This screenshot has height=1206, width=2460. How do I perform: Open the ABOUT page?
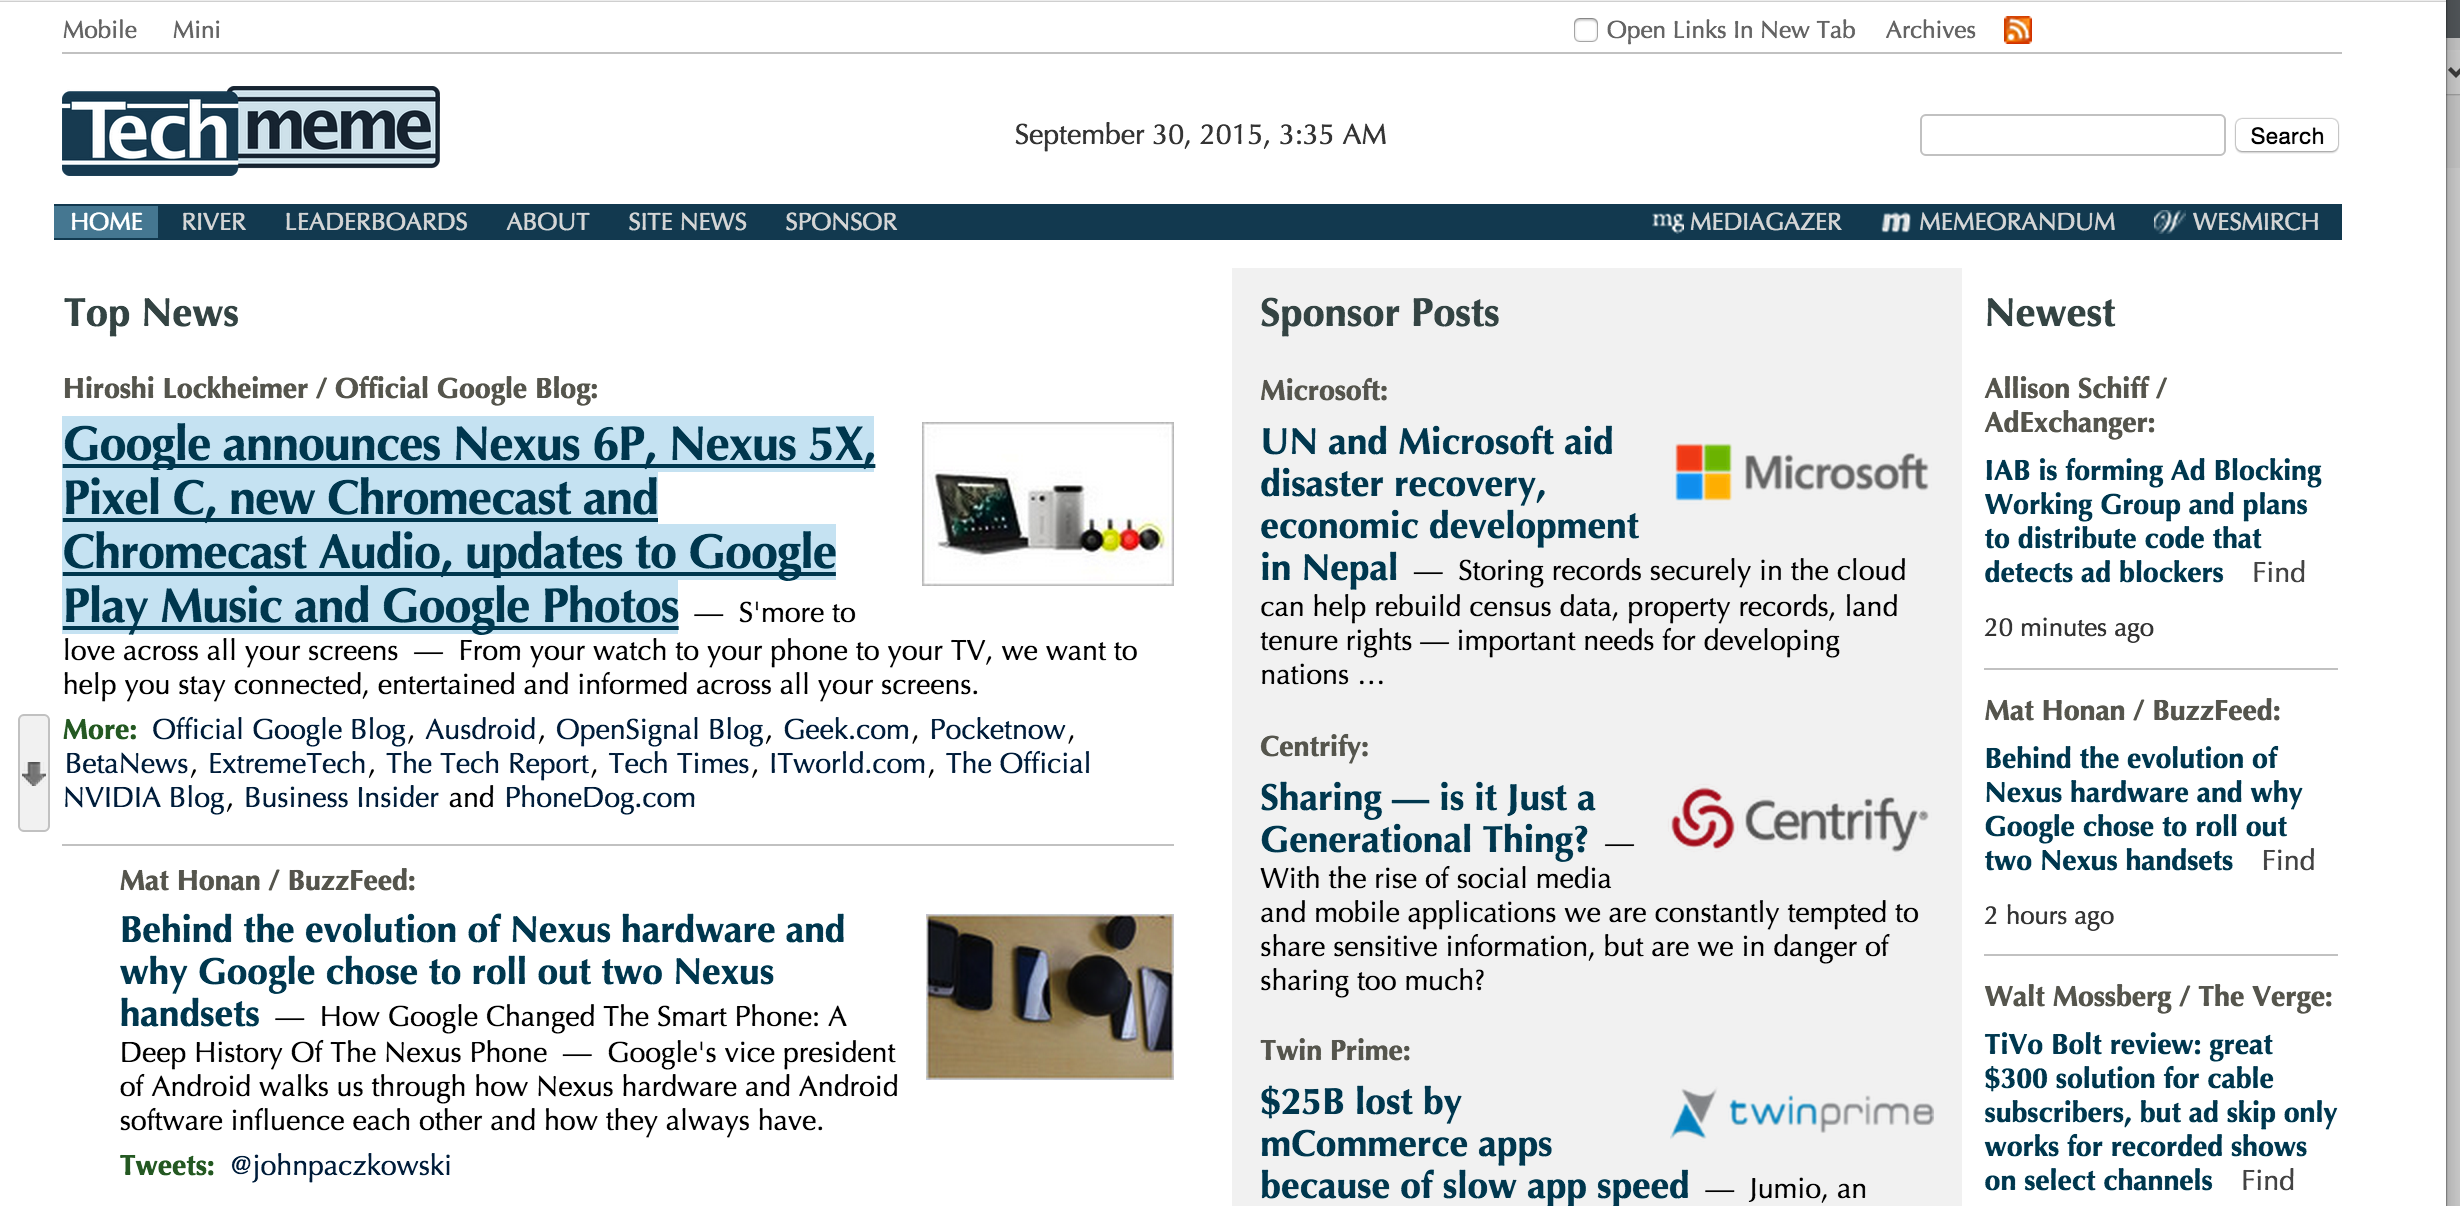tap(548, 220)
